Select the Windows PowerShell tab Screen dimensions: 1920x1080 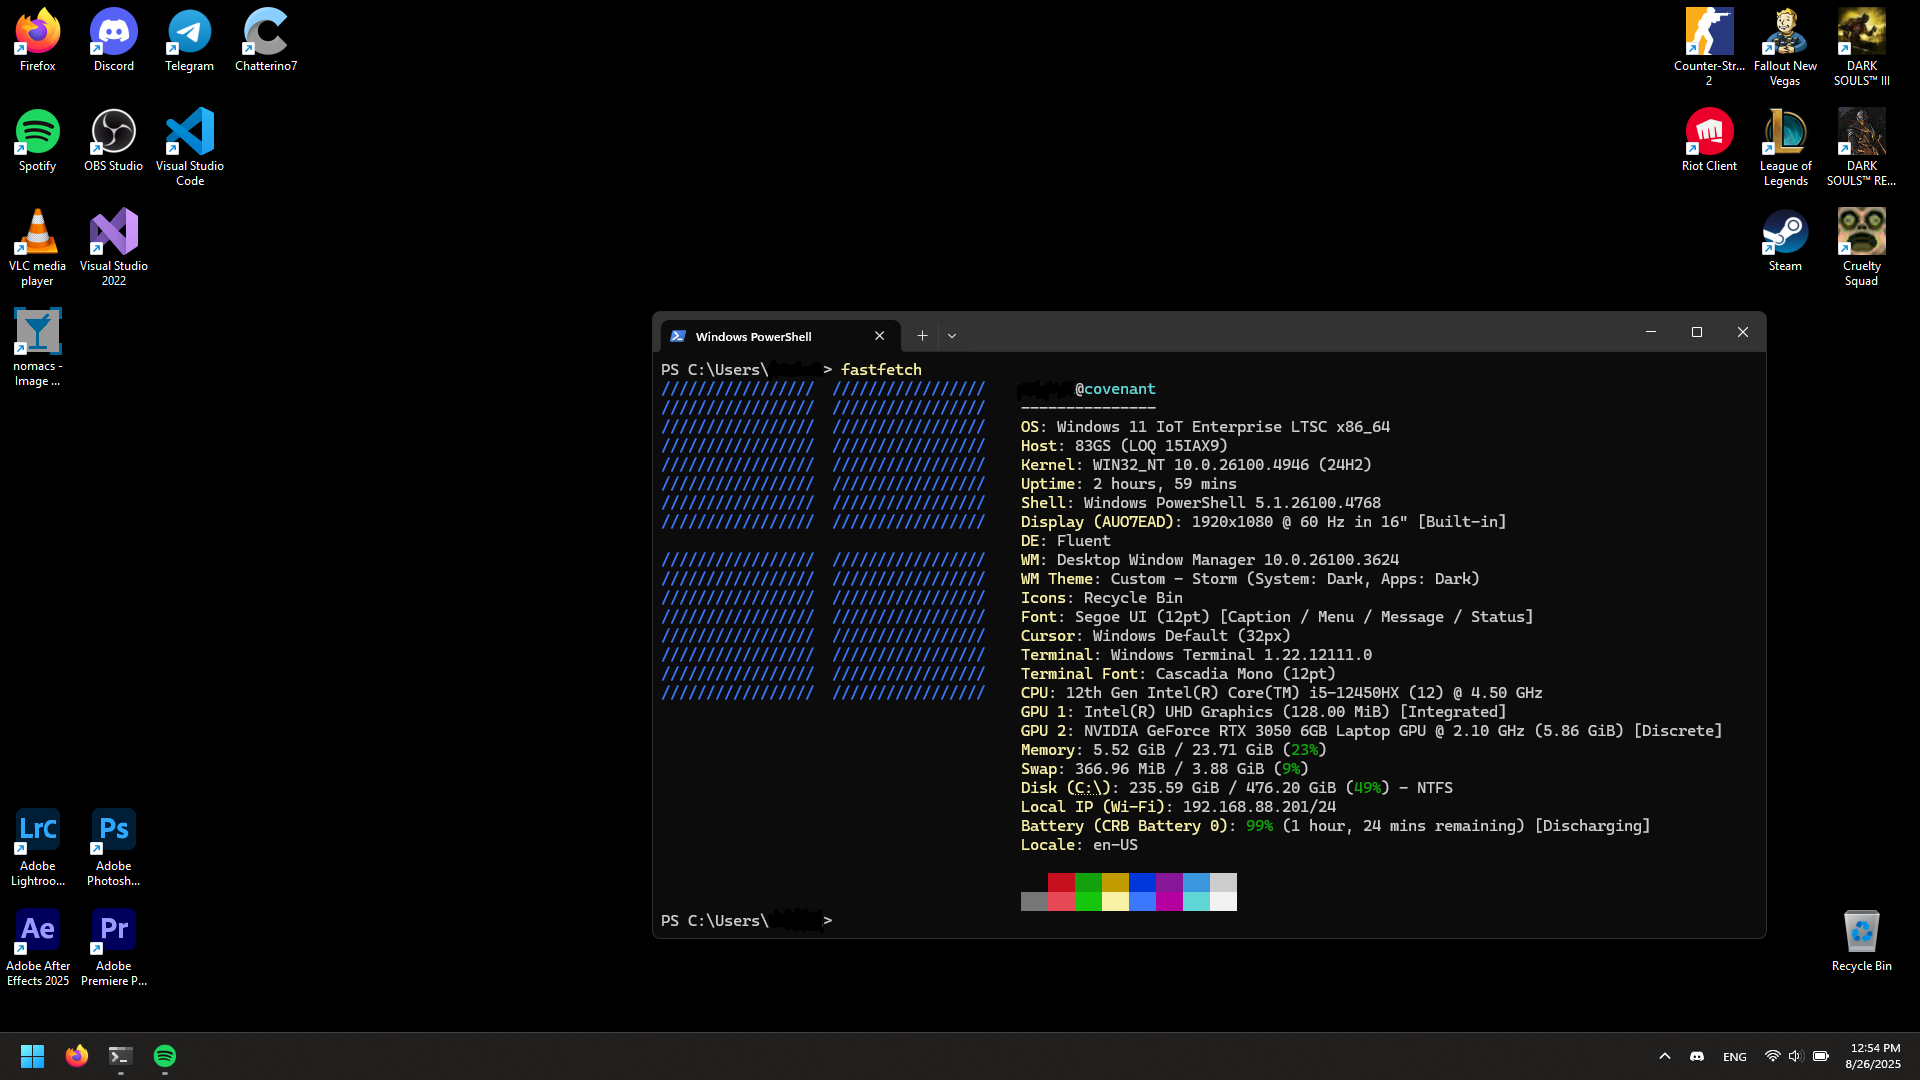[x=780, y=336]
